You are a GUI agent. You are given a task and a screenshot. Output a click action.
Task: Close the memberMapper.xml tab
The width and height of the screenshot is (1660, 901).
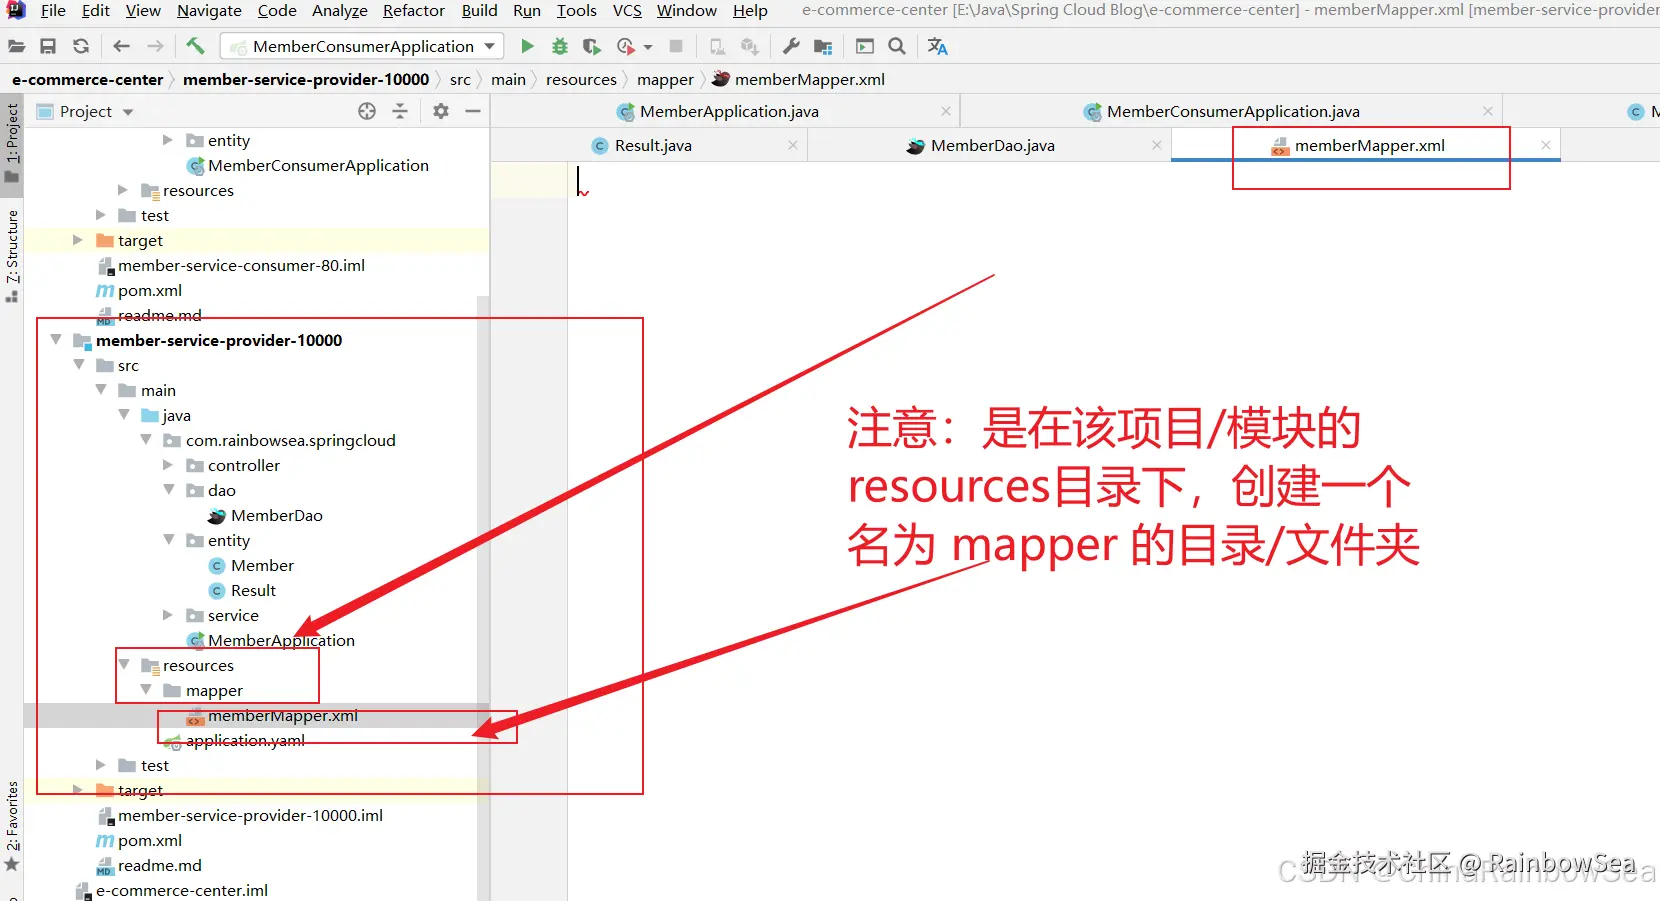1546,145
